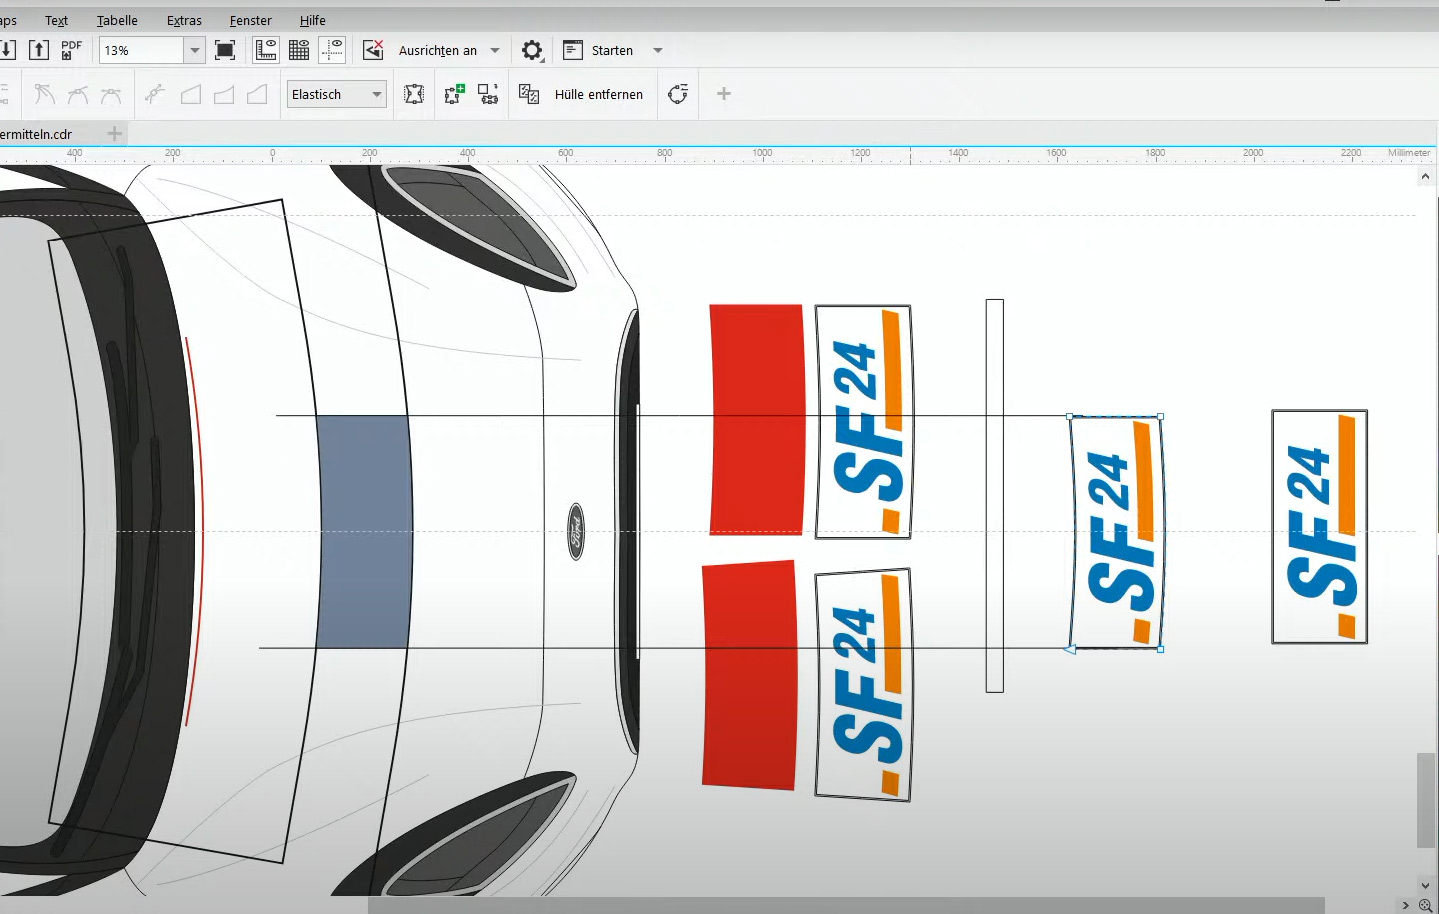Image resolution: width=1439 pixels, height=914 pixels.
Task: Select the ermitteln.cdr document tab
Action: click(x=36, y=134)
